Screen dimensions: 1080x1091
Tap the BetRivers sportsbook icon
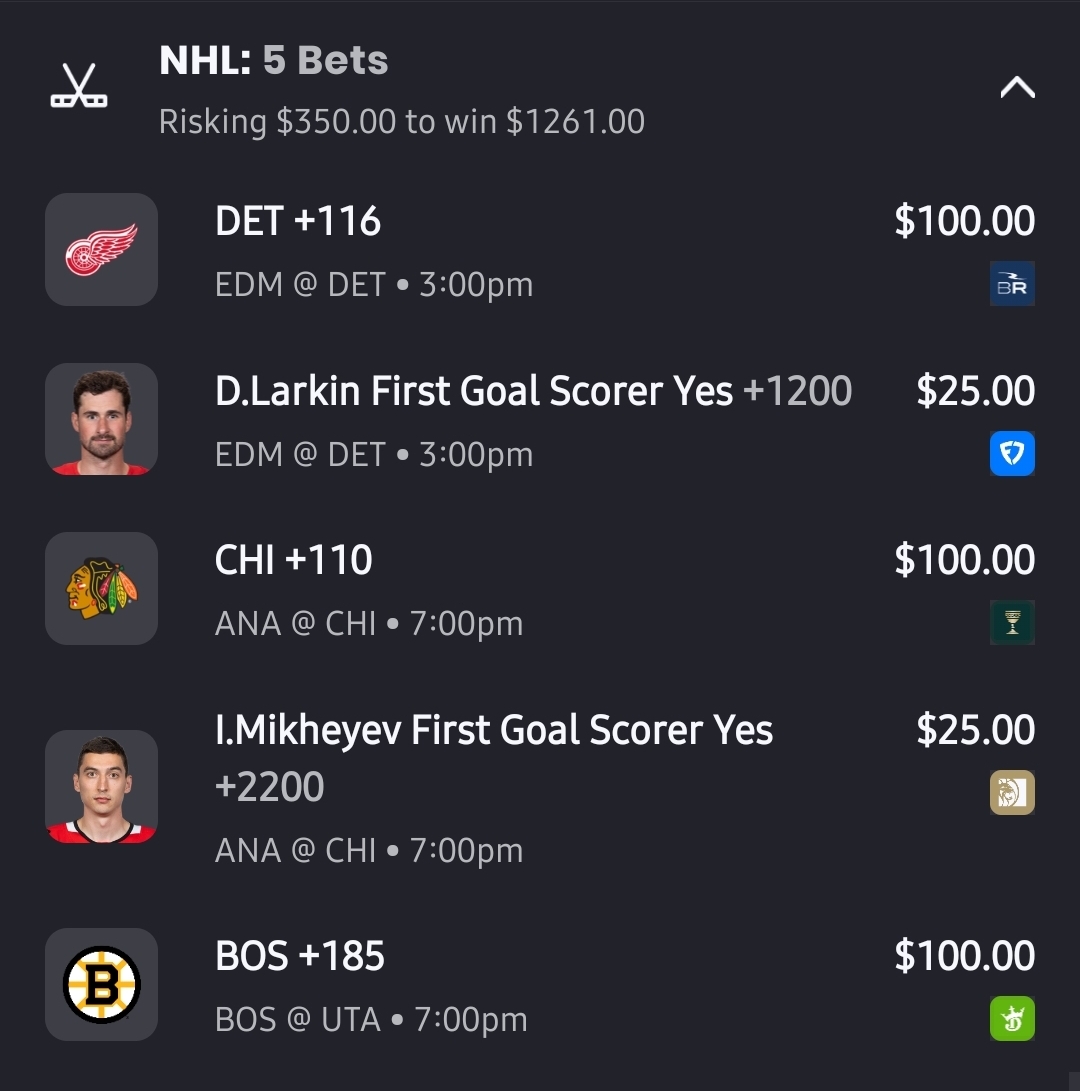tap(1012, 284)
